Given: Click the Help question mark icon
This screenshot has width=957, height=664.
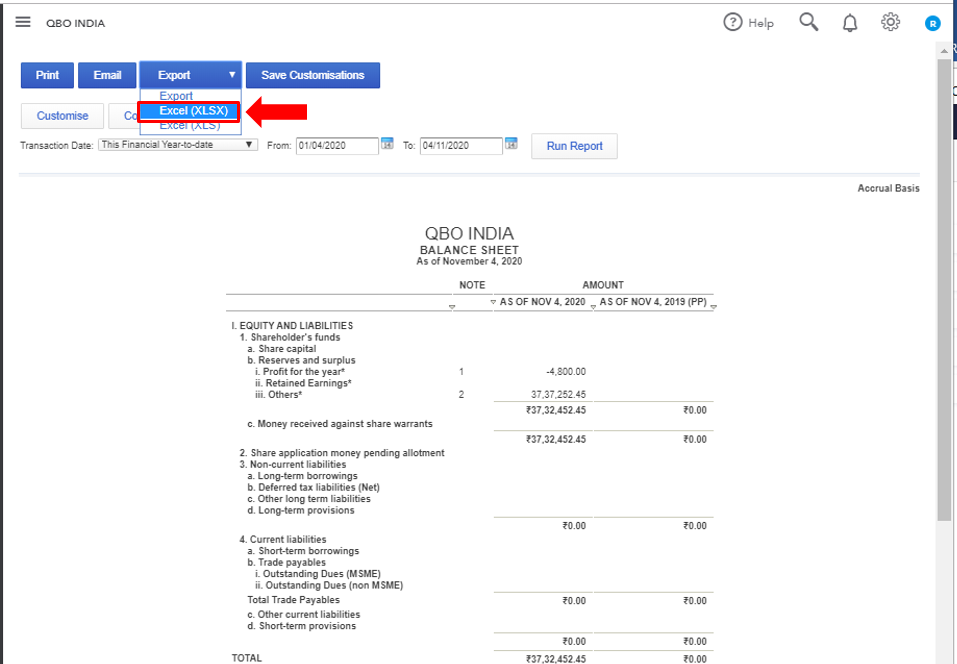Looking at the screenshot, I should (x=732, y=23).
